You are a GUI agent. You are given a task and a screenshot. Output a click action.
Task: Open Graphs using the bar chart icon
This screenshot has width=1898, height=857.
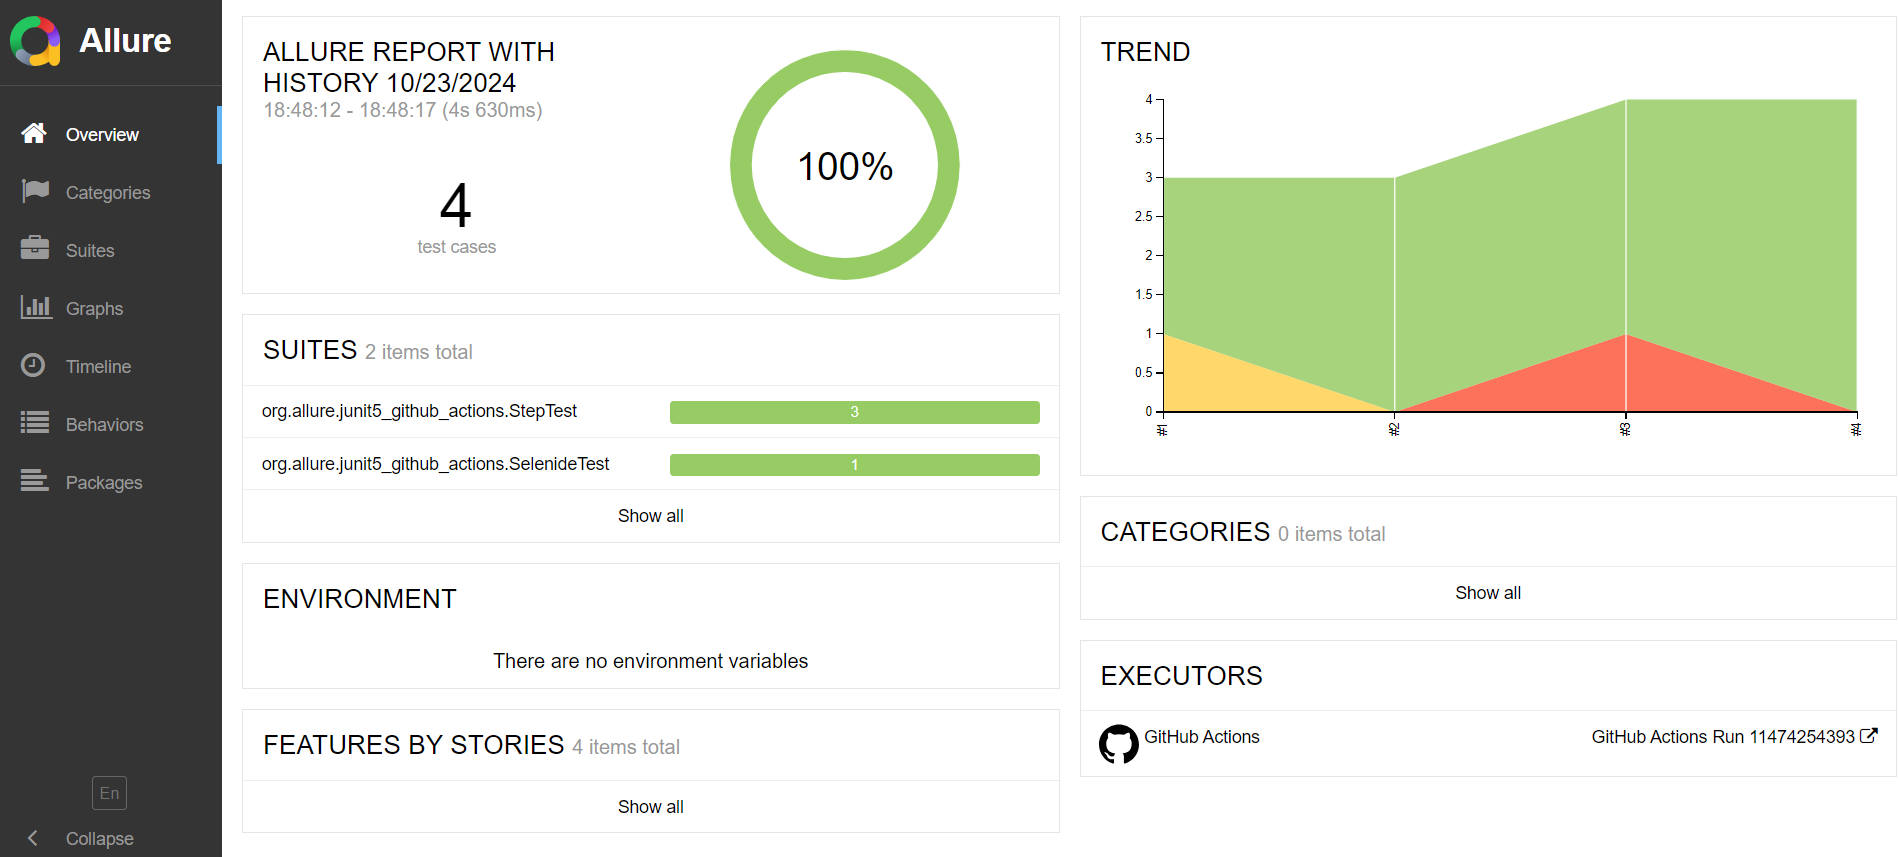coord(35,307)
